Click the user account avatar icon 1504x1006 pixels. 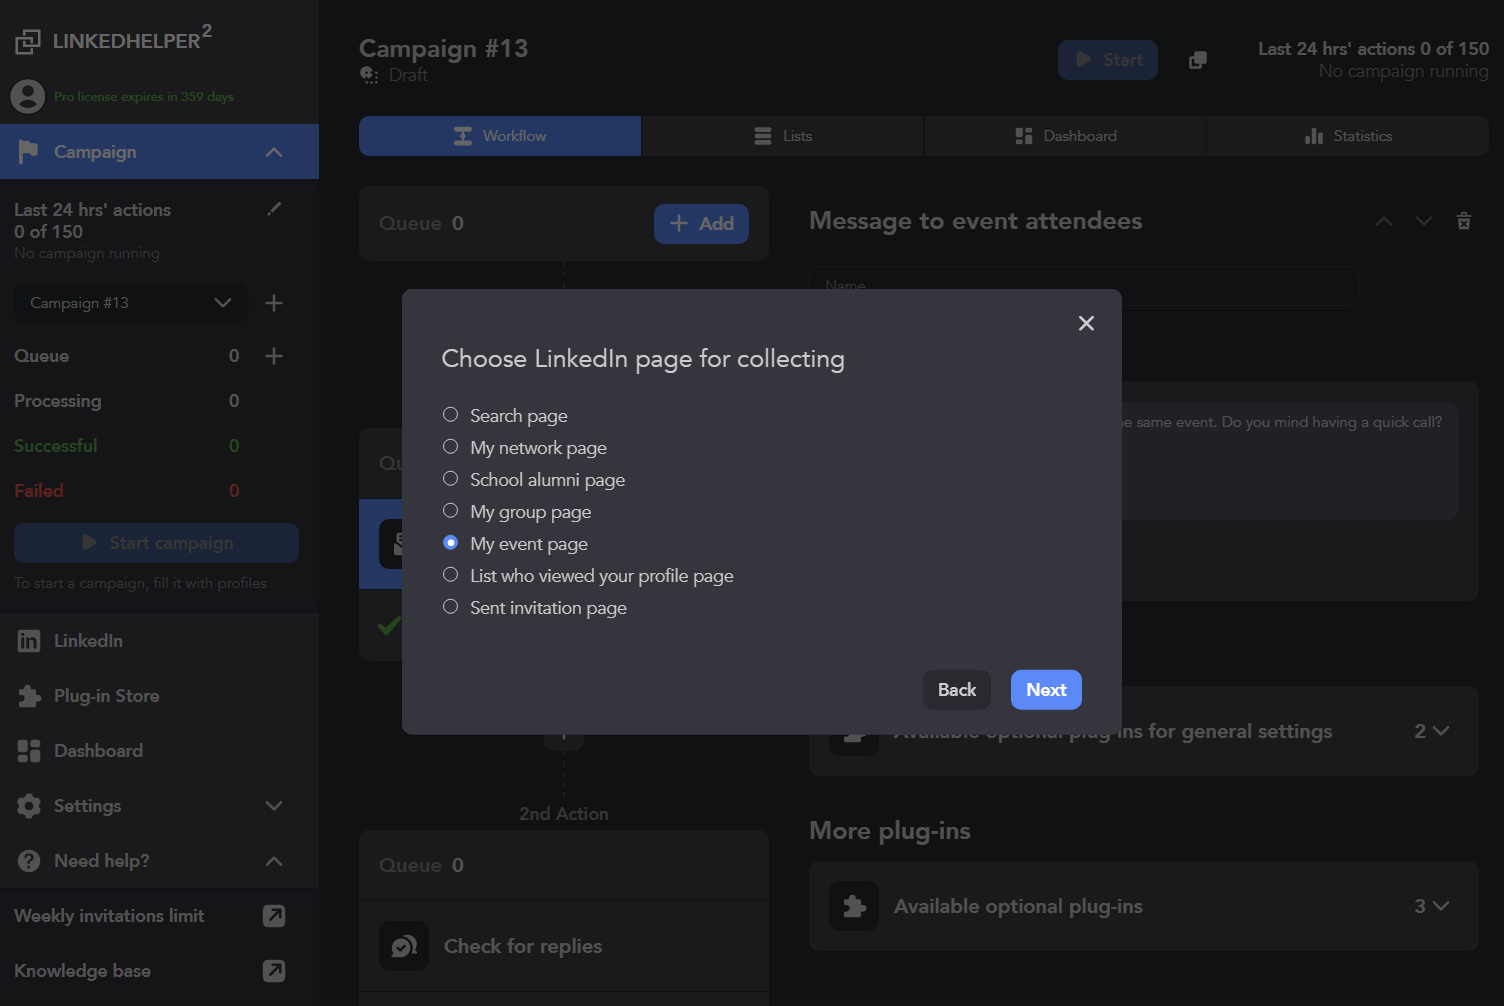click(x=28, y=97)
